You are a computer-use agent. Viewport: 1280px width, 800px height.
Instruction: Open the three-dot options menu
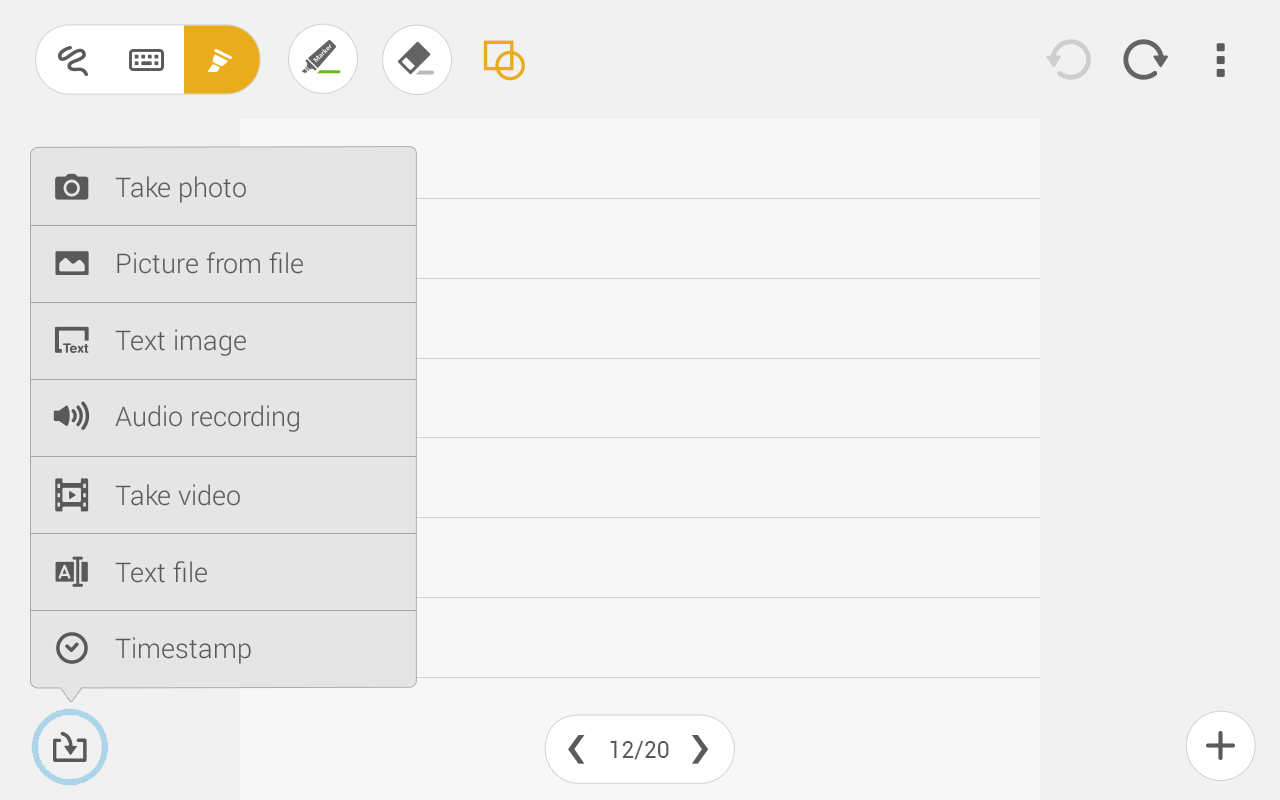click(1220, 59)
